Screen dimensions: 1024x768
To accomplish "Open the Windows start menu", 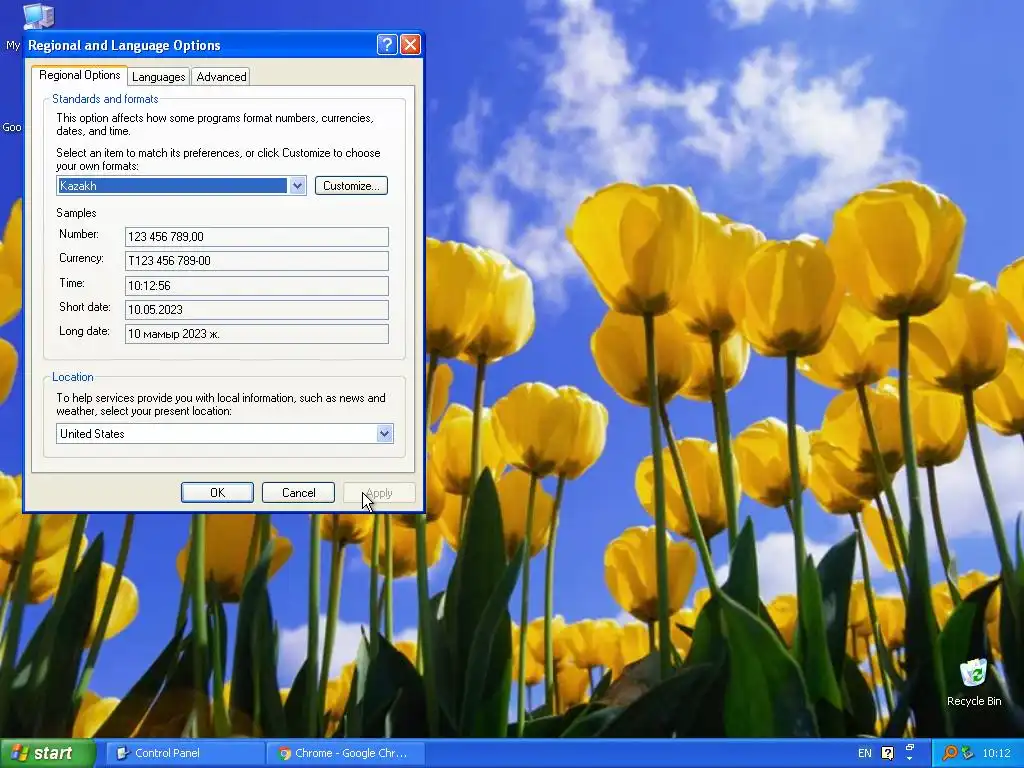I will (x=47, y=753).
